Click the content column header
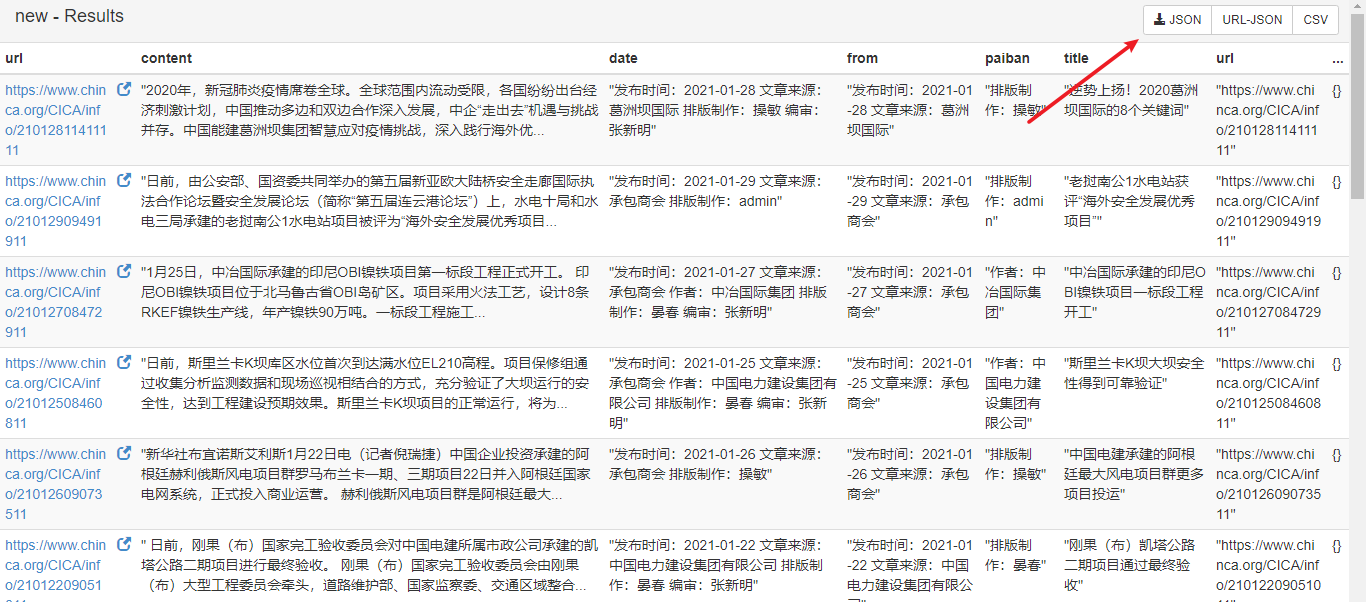1366x602 pixels. point(166,58)
